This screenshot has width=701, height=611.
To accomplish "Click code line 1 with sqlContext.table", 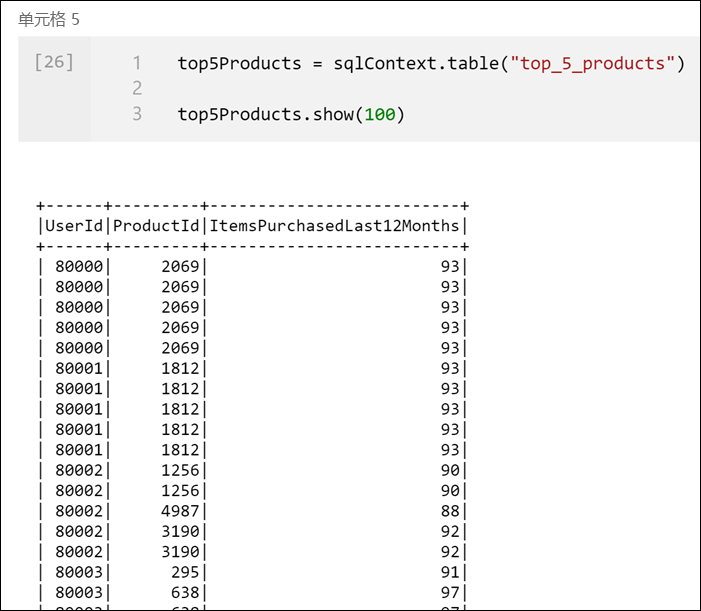I will 431,63.
